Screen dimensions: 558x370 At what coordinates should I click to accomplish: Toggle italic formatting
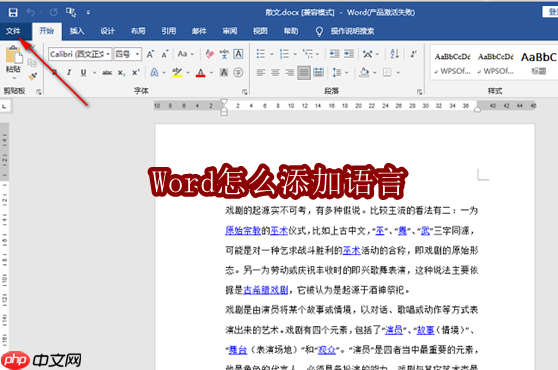click(x=69, y=73)
